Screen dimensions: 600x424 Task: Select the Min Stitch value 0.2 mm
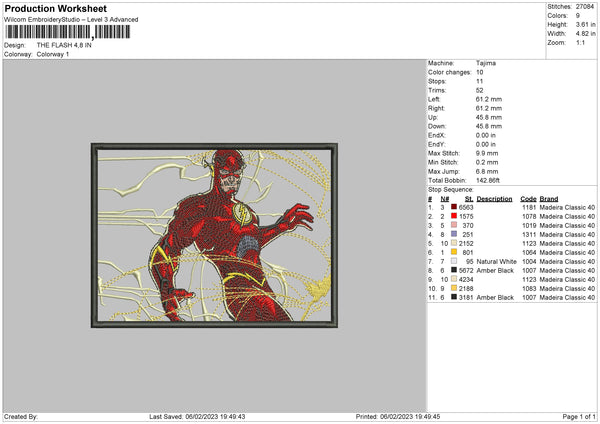[487, 162]
